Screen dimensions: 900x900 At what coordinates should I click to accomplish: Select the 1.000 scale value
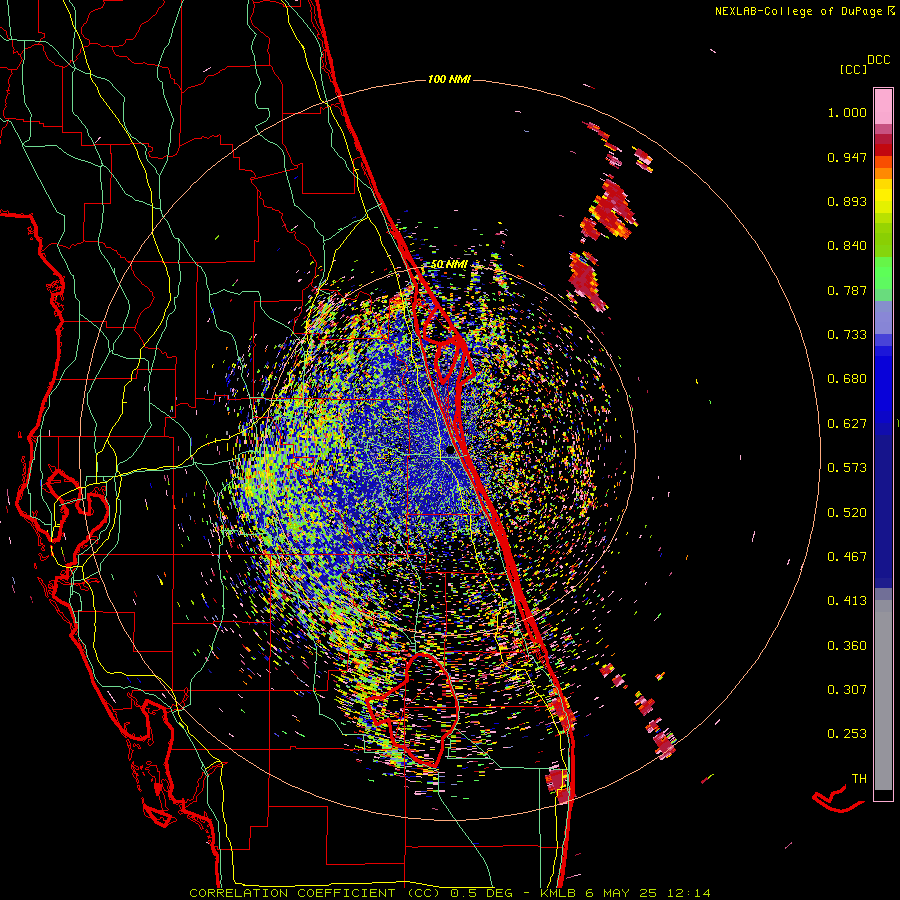click(847, 112)
